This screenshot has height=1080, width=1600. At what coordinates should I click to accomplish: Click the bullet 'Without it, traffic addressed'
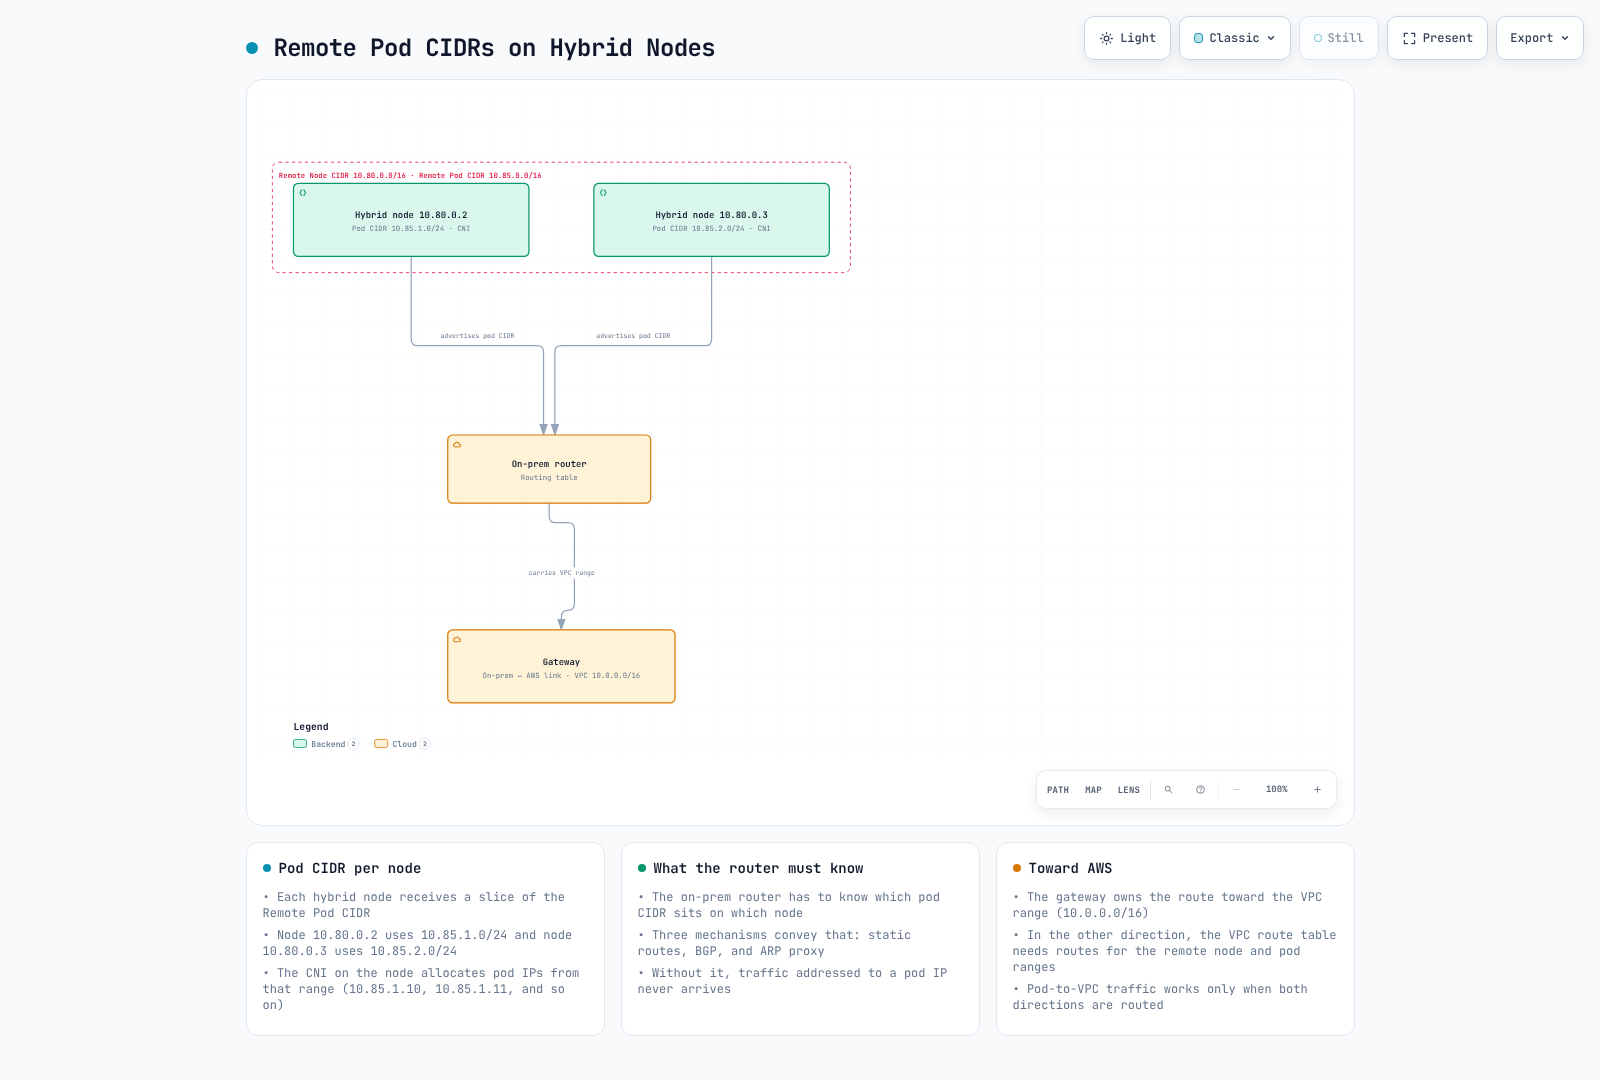(x=792, y=981)
